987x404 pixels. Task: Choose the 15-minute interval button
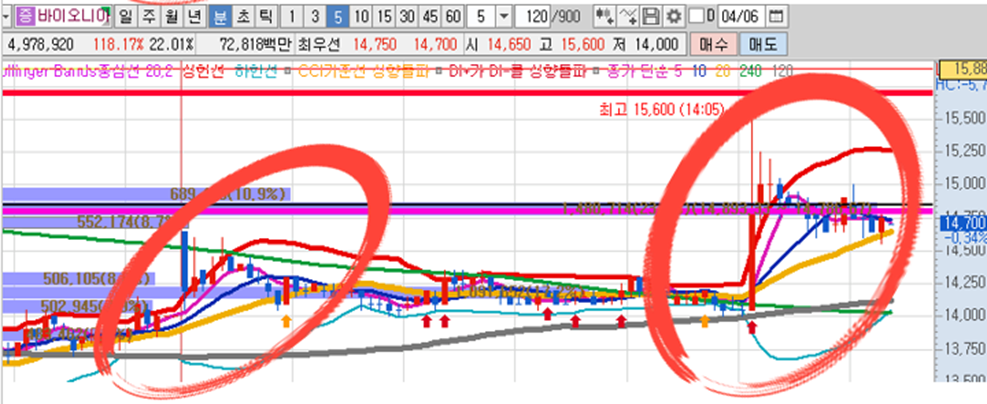coord(385,16)
